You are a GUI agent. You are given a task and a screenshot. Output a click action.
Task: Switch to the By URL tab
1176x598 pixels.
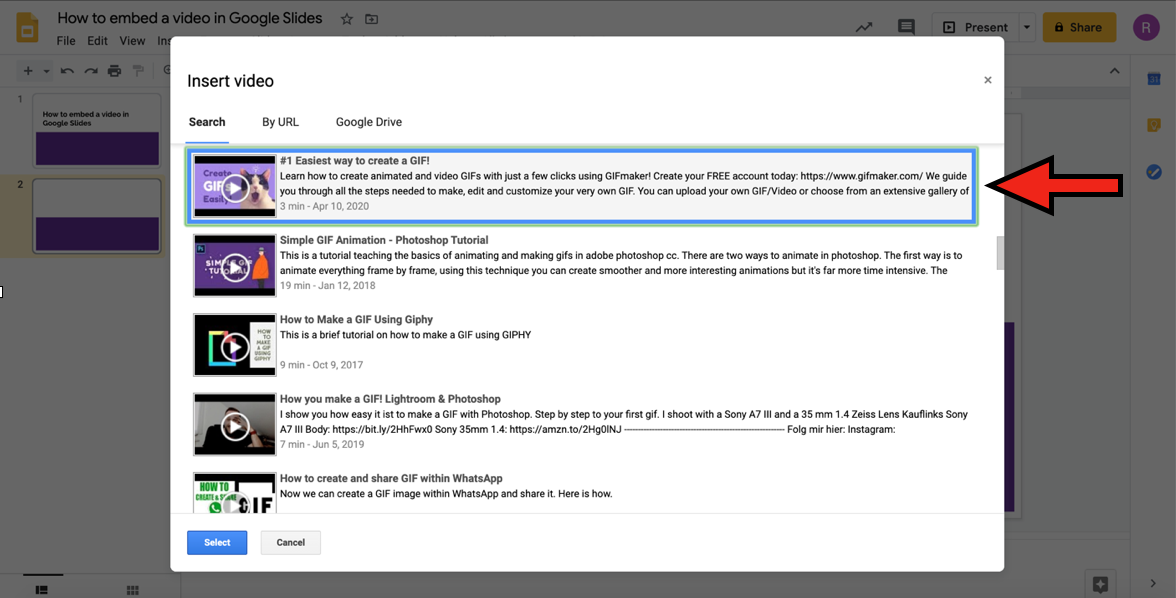coord(280,122)
